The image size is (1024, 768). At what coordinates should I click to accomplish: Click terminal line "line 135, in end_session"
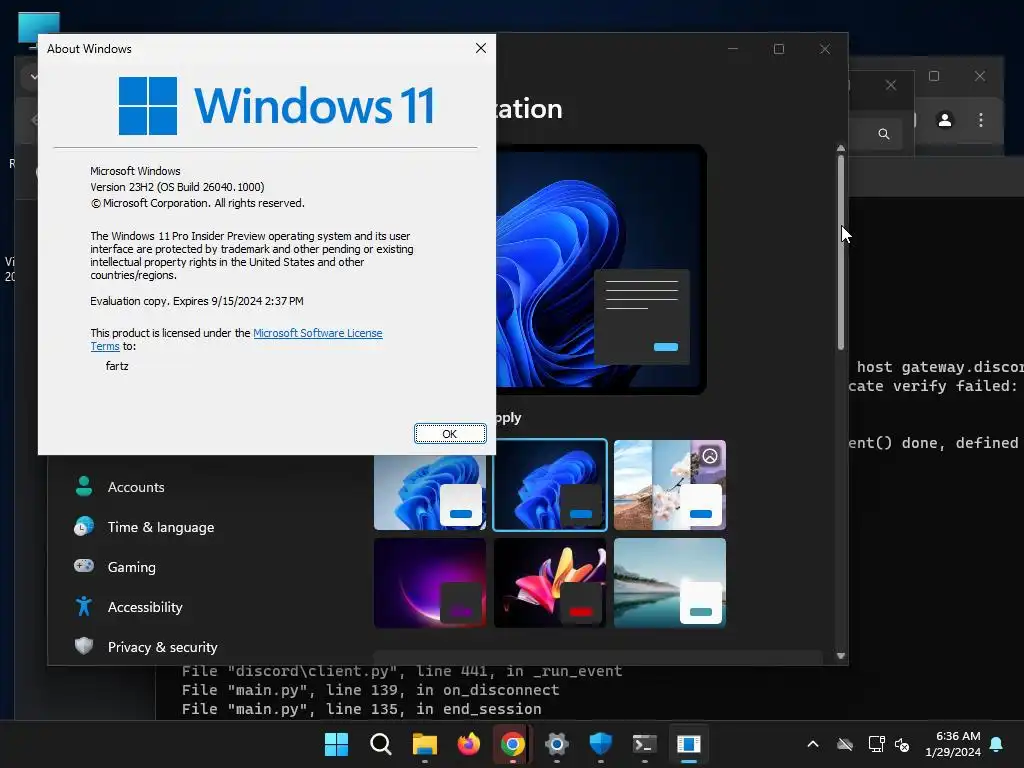click(x=432, y=709)
